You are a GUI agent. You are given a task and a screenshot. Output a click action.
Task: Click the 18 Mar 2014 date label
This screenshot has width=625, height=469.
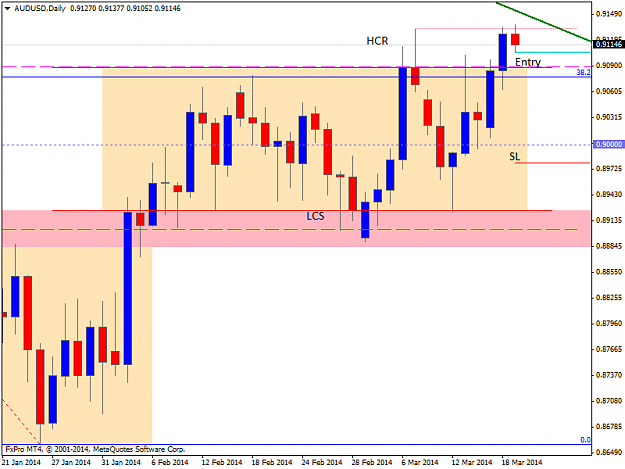click(522, 462)
